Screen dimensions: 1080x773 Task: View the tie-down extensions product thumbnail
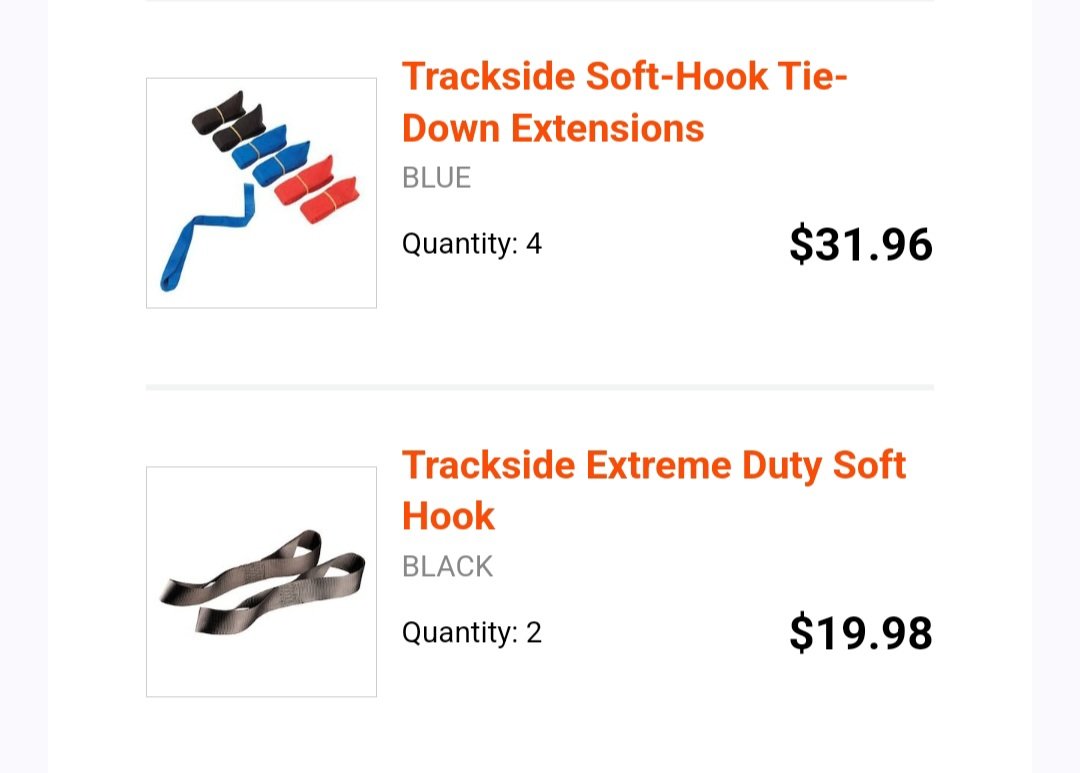[x=262, y=193]
